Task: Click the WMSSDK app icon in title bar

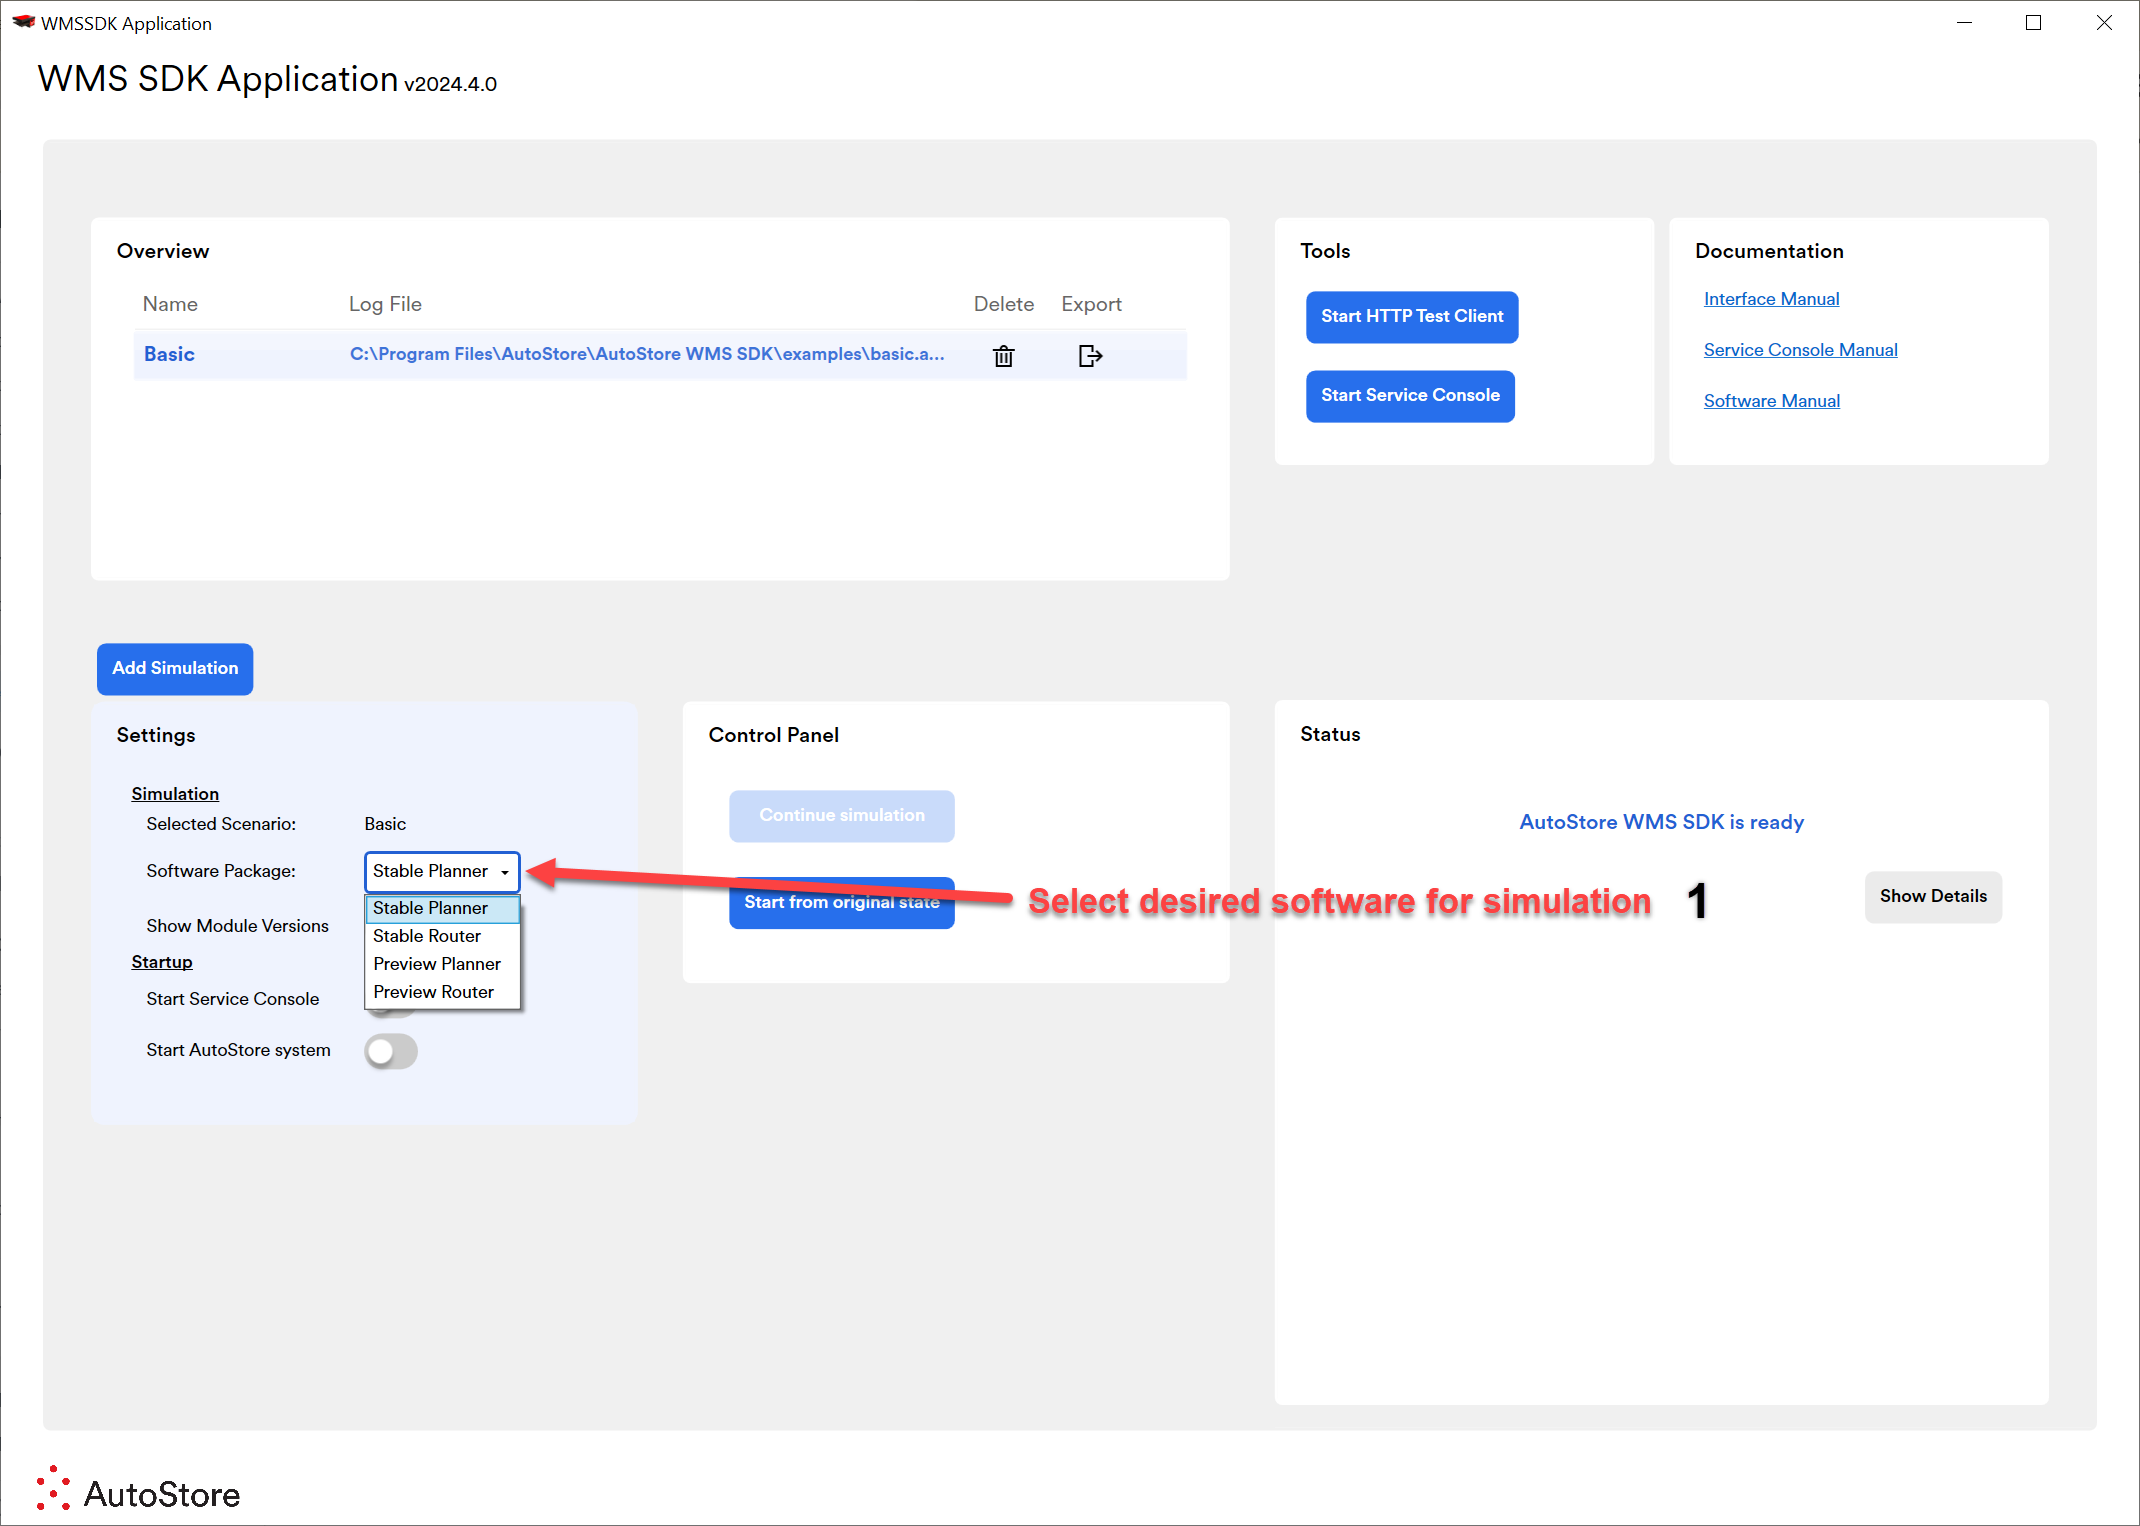Action: tap(24, 22)
